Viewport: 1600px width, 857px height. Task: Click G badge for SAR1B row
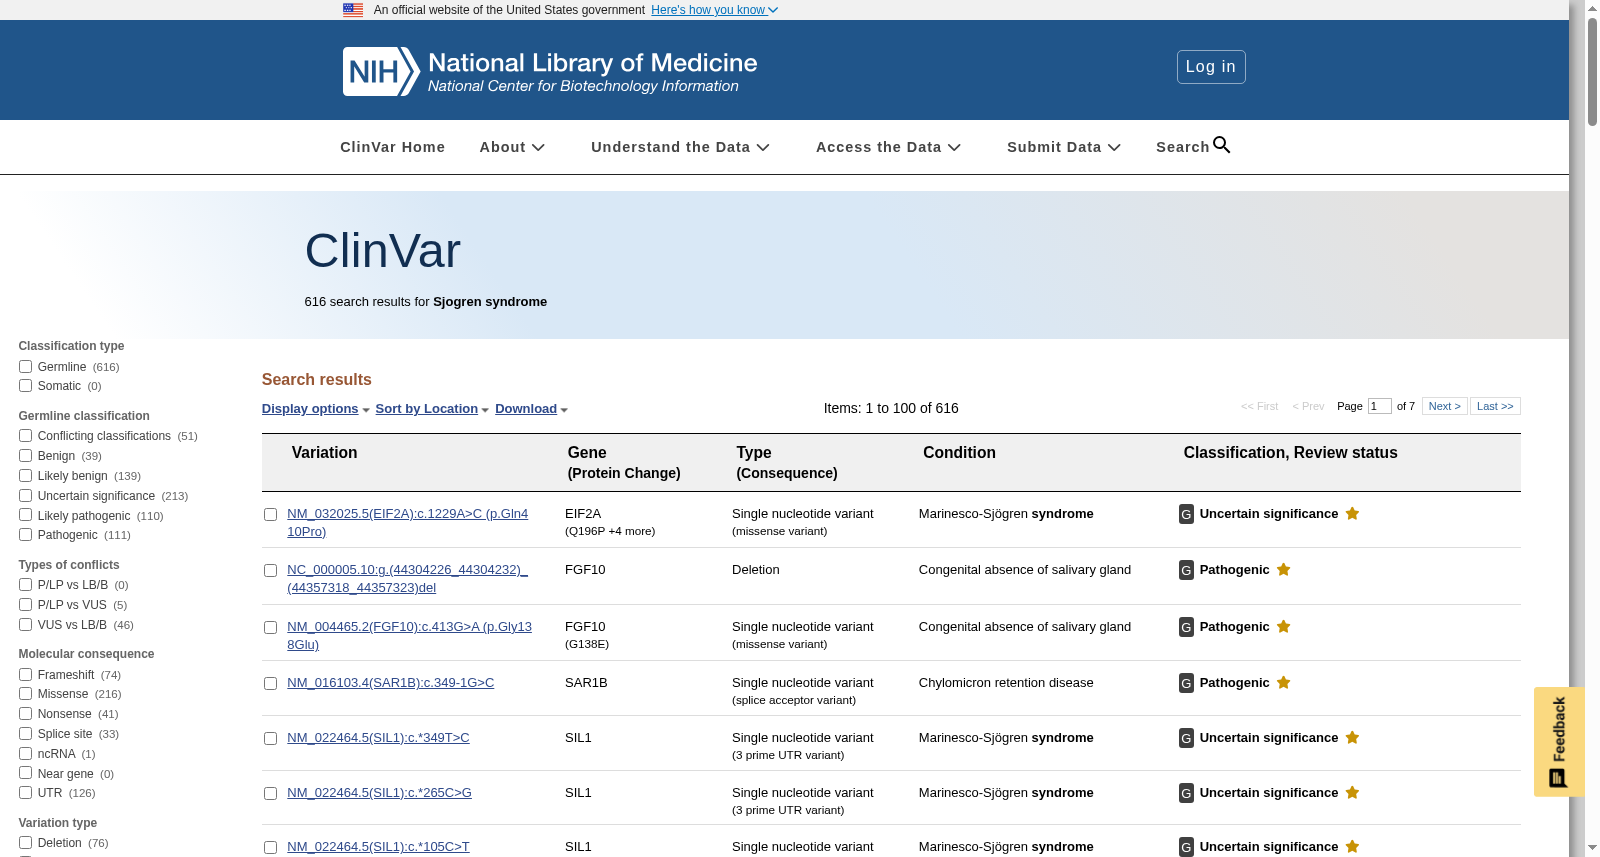click(1186, 684)
